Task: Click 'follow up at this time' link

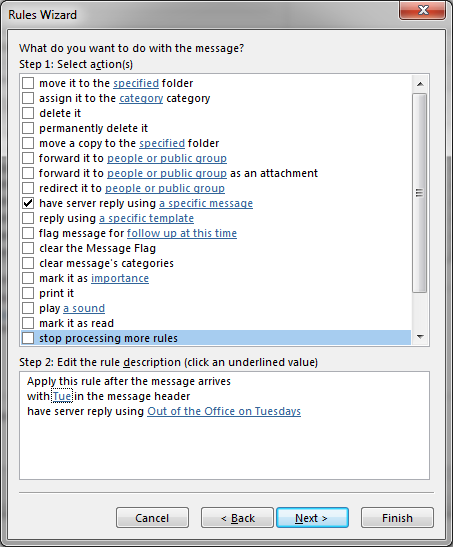Action: [182, 233]
